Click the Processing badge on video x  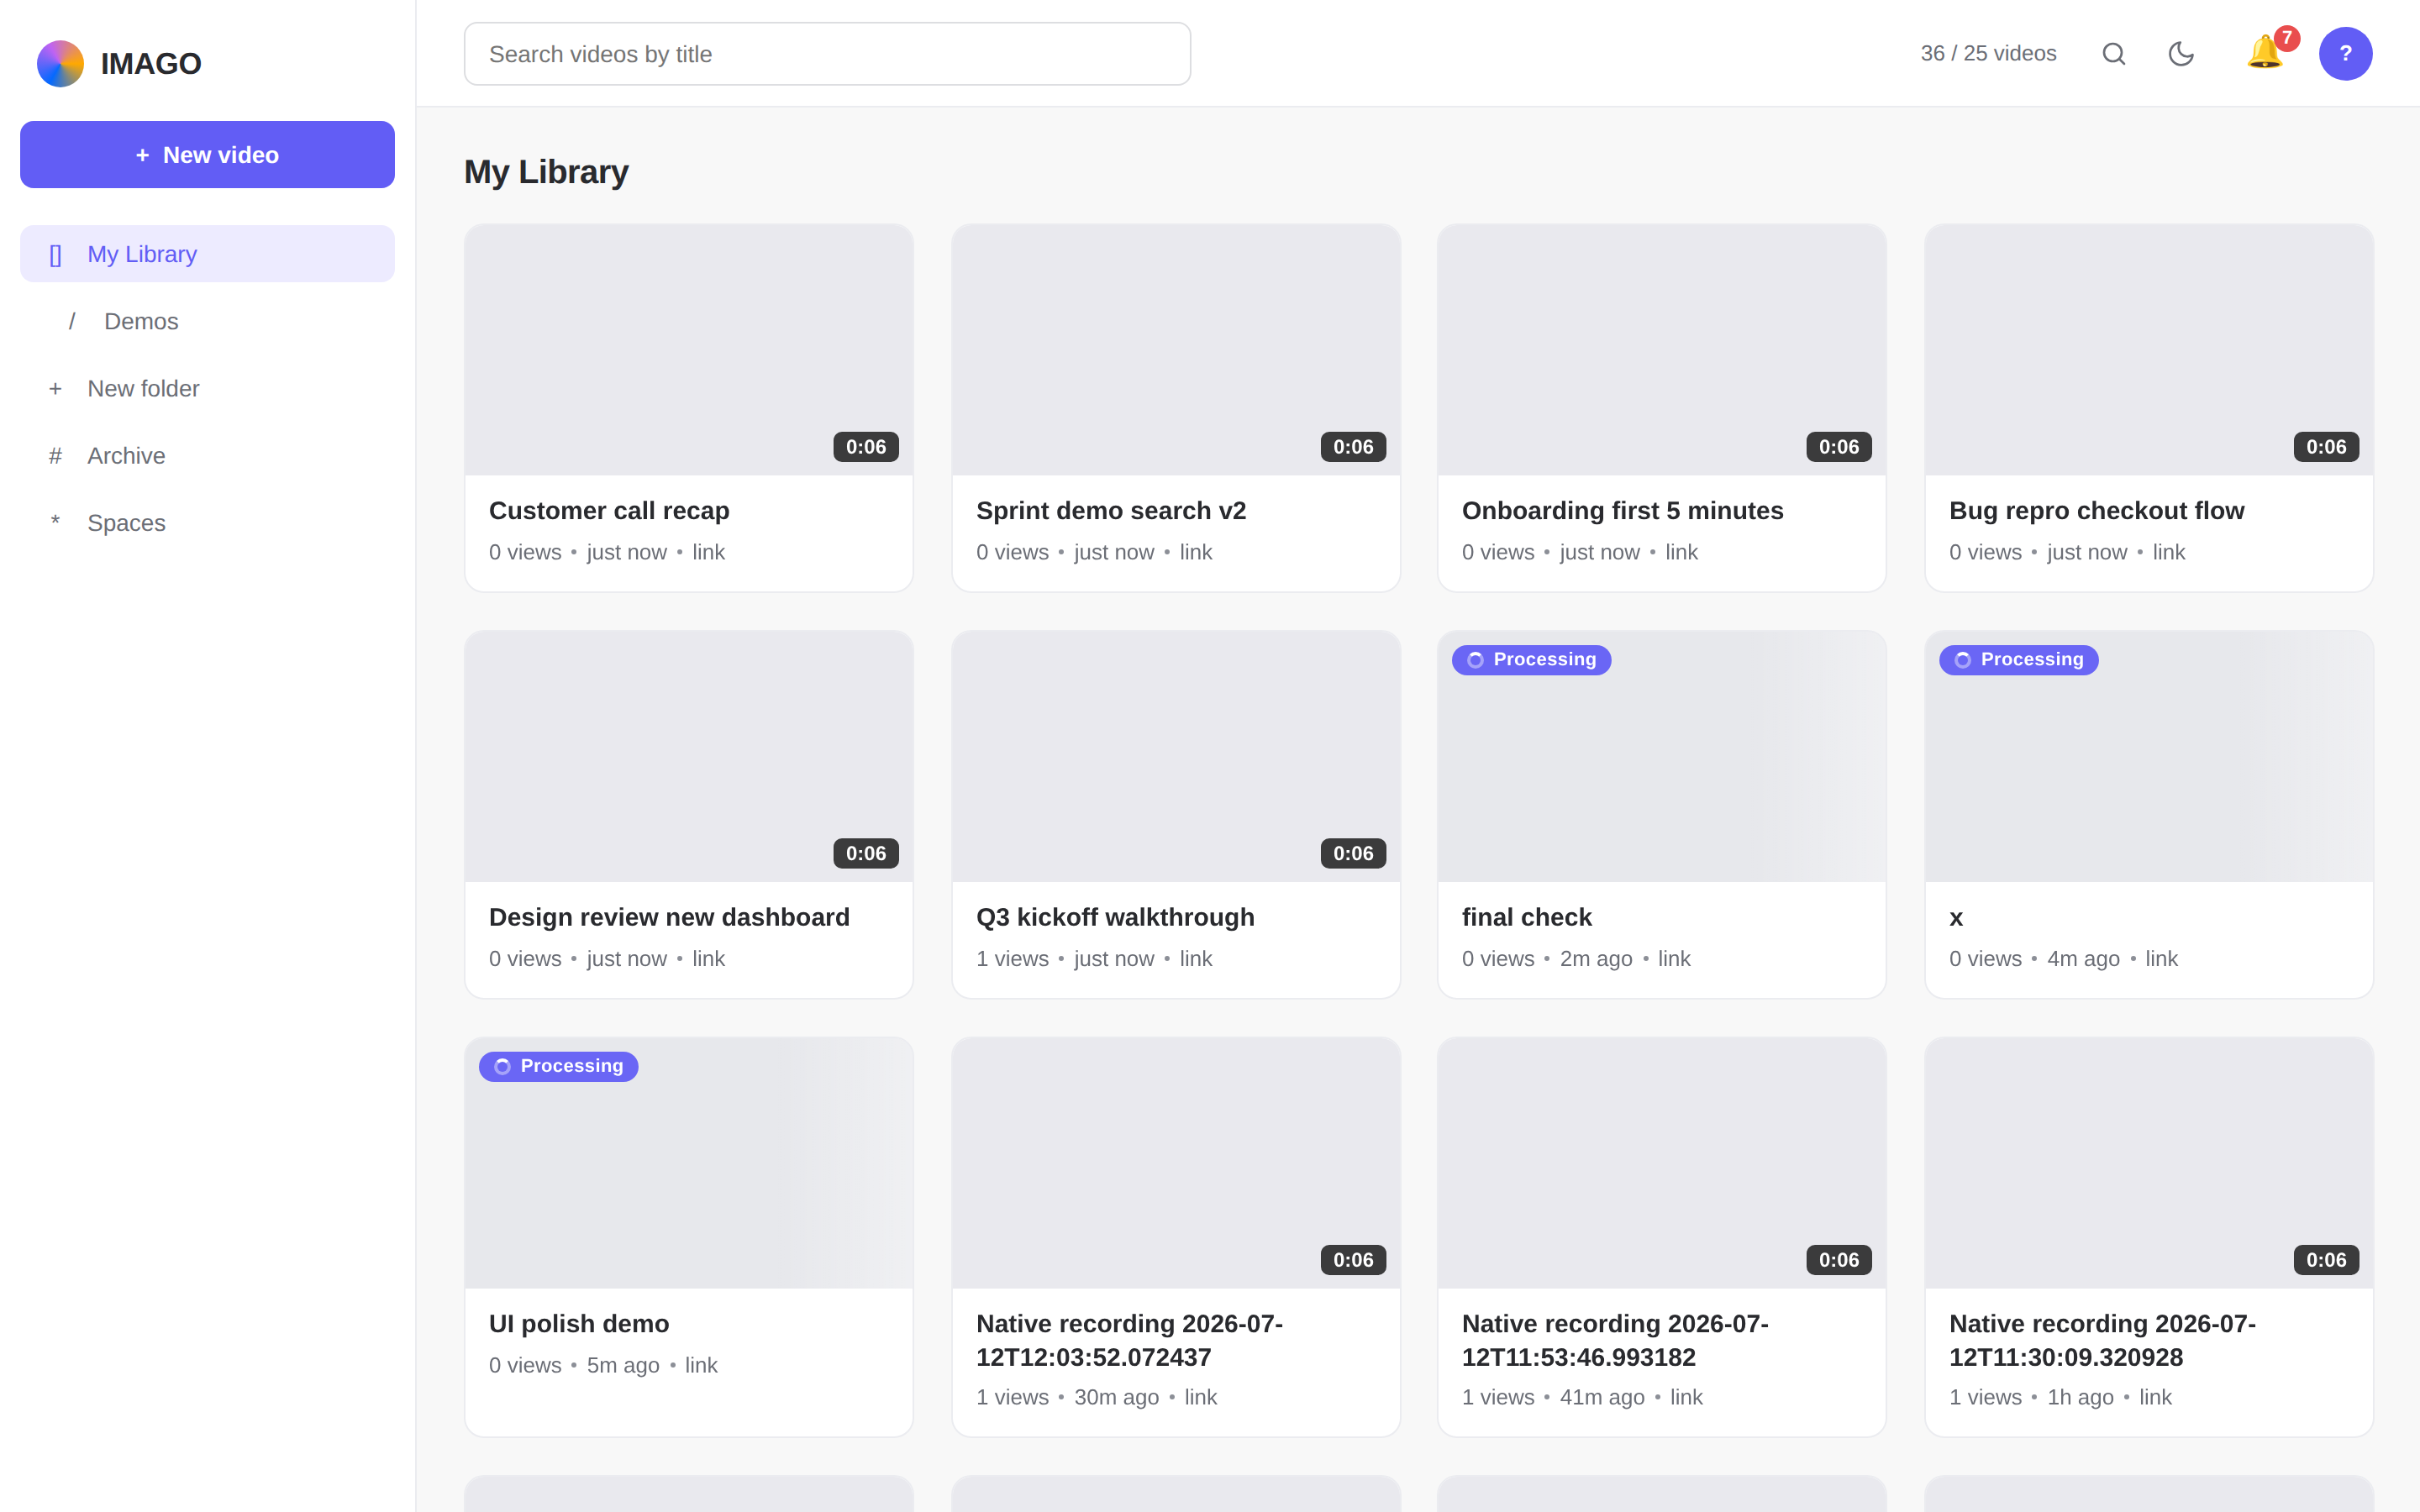(x=2018, y=660)
